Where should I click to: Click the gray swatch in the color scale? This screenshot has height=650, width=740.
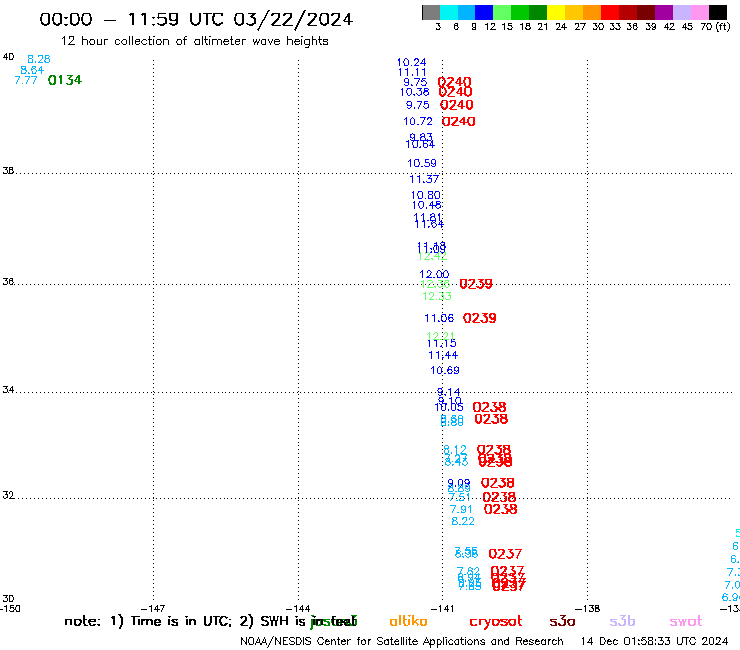(x=431, y=12)
